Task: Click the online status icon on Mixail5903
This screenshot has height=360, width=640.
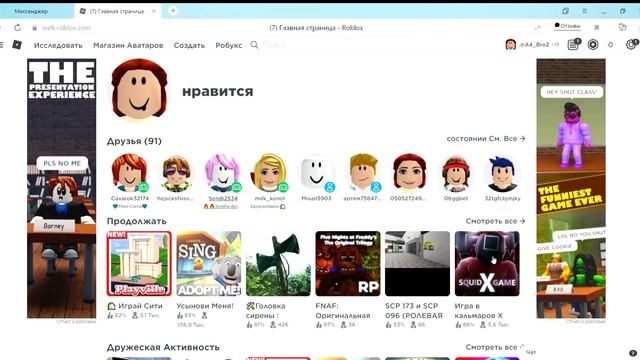Action: (x=330, y=187)
